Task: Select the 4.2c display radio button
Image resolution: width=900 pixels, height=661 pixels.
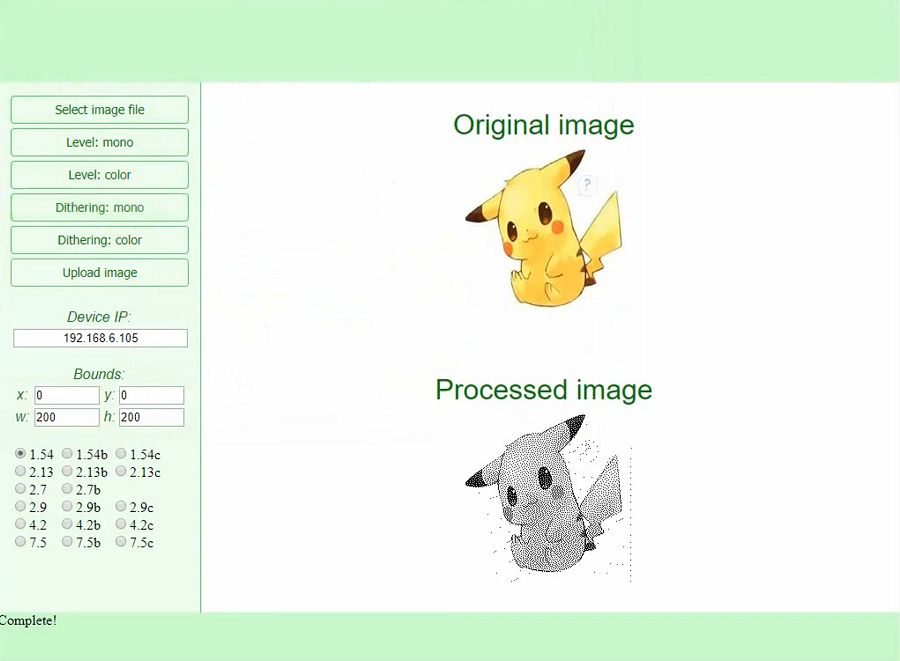Action: (121, 524)
